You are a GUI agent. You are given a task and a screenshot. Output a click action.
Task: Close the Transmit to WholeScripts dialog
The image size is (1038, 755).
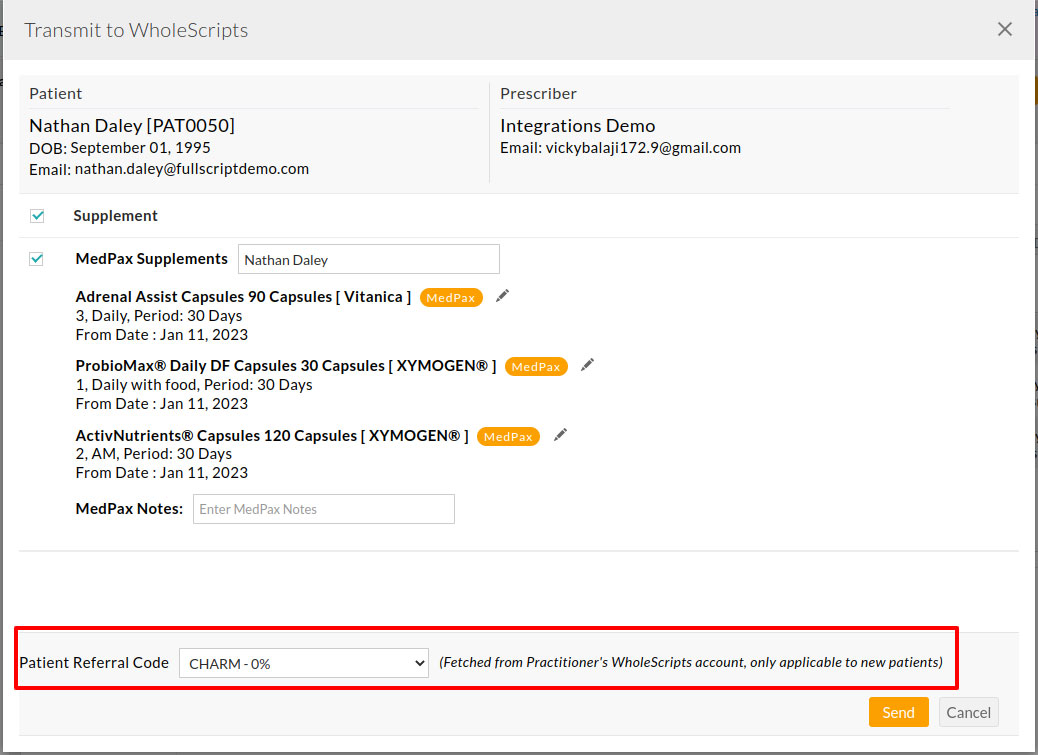point(1004,29)
